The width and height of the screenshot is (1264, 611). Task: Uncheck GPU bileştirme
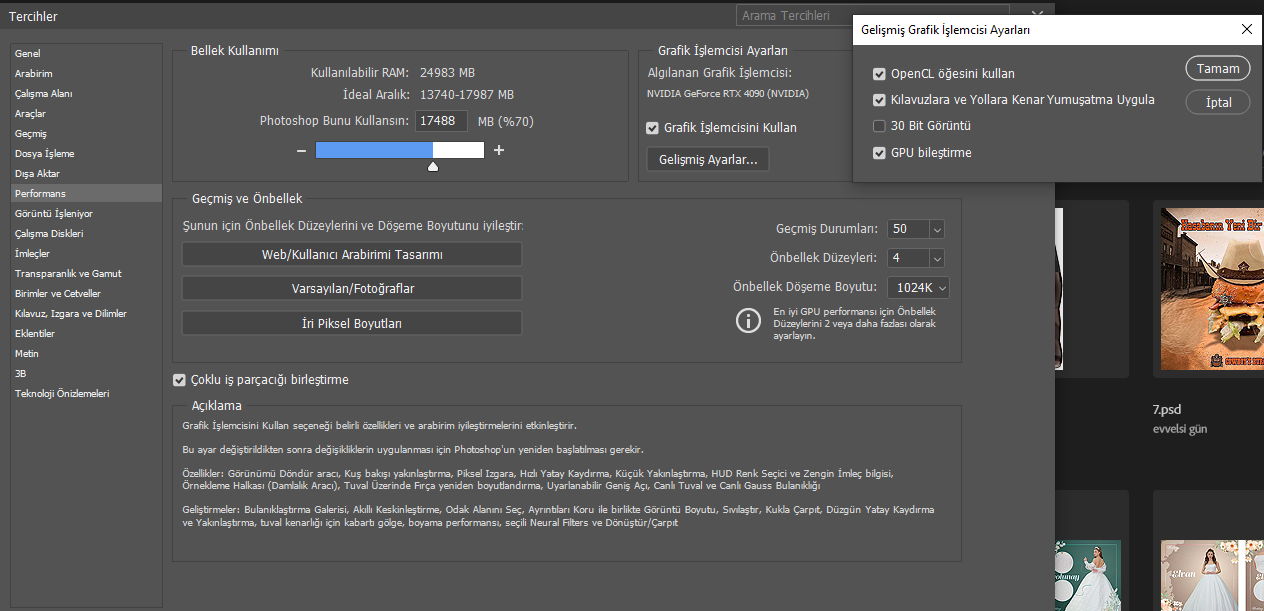pos(880,153)
